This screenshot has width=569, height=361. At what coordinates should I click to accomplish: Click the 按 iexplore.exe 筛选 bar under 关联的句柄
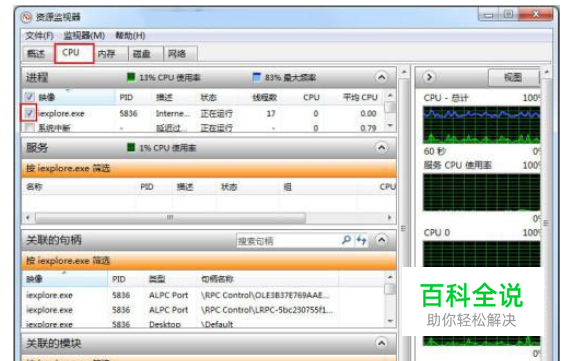pyautogui.click(x=209, y=261)
